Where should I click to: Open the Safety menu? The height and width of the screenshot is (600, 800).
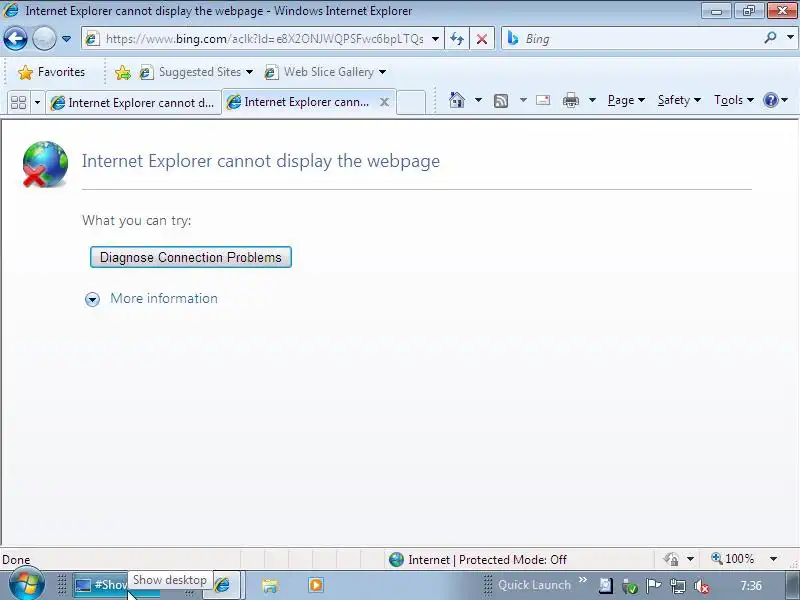click(x=679, y=100)
